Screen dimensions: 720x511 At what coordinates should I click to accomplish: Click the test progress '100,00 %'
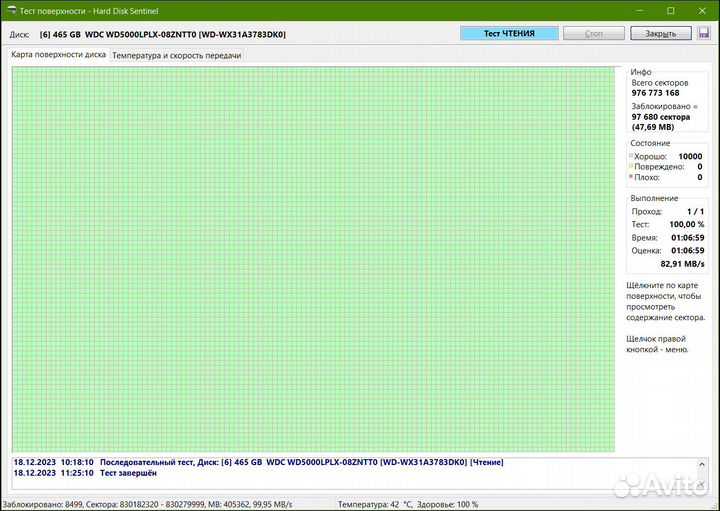686,225
